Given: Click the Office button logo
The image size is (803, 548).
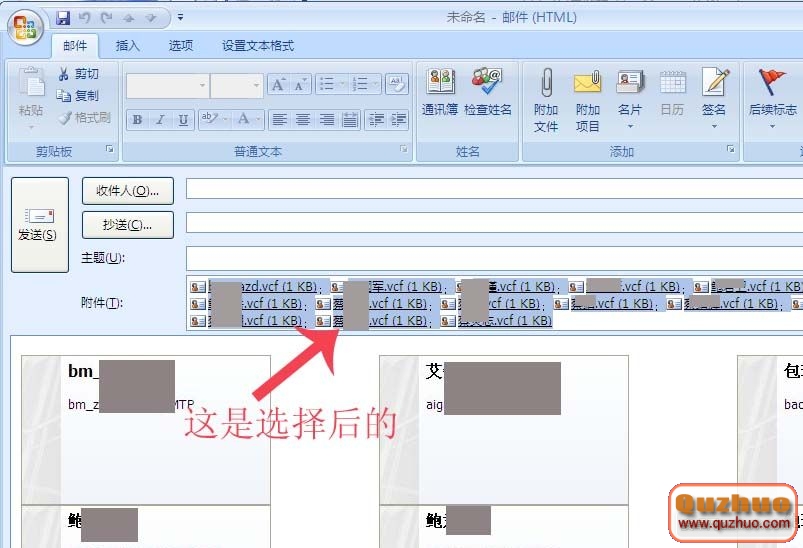Looking at the screenshot, I should (26, 27).
